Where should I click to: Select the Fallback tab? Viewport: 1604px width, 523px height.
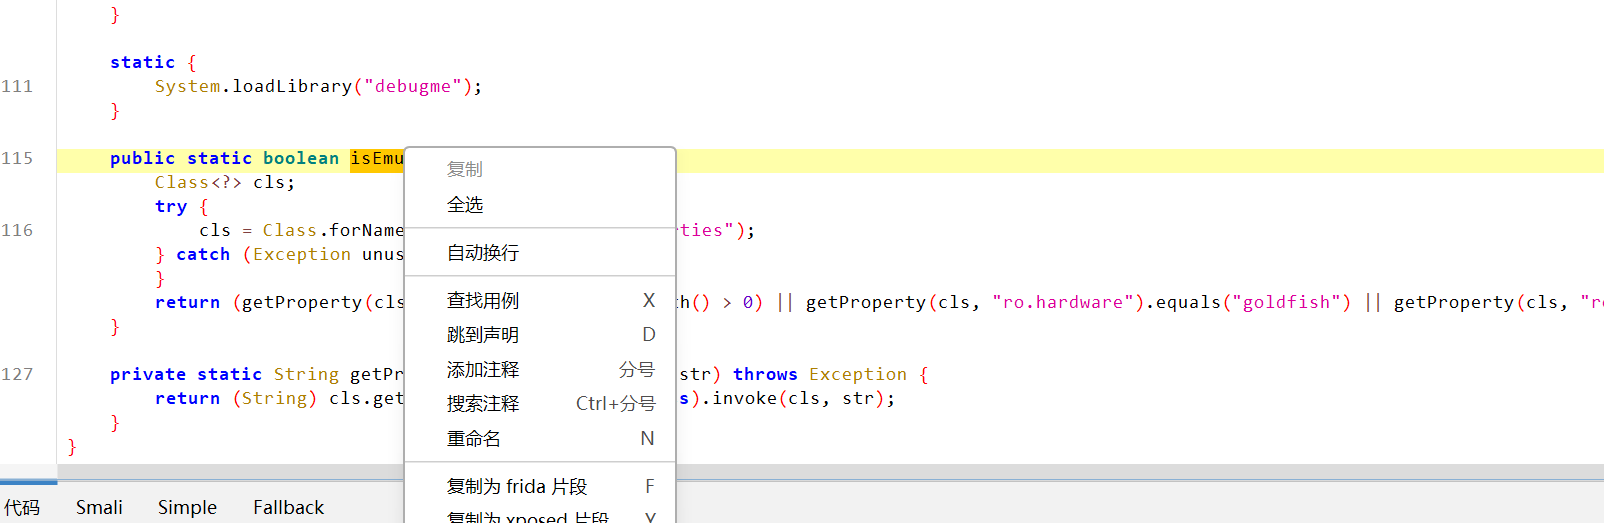tap(288, 508)
